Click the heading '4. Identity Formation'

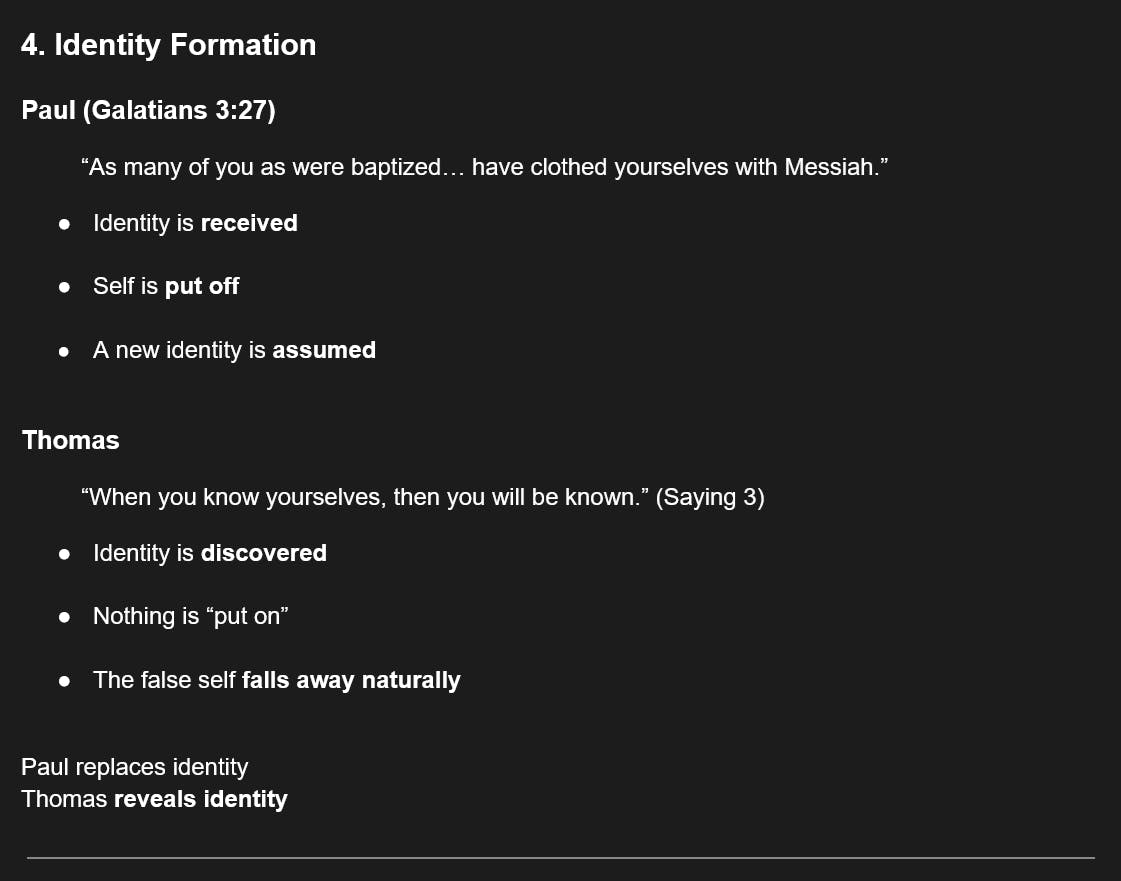(x=169, y=45)
